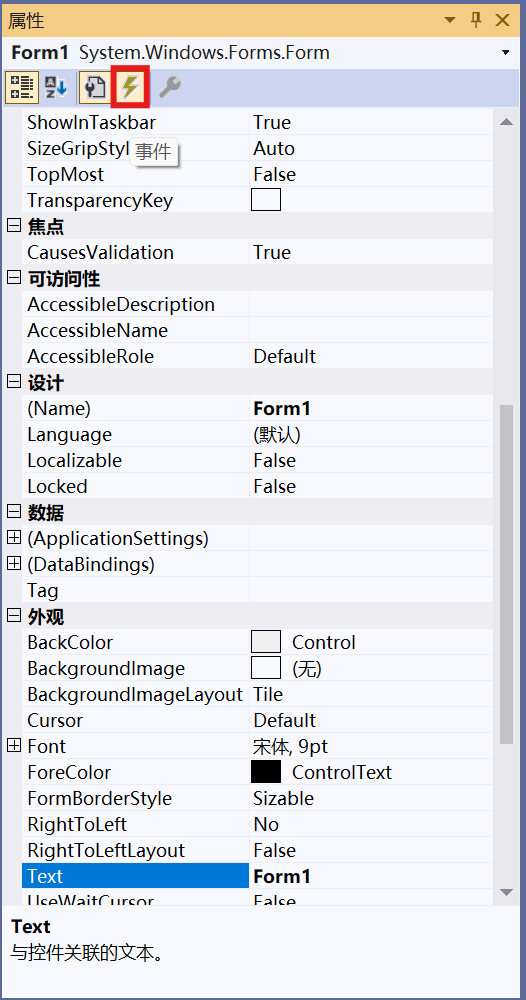Click the scrollbar down arrow
This screenshot has height=1000, width=526.
(506, 892)
